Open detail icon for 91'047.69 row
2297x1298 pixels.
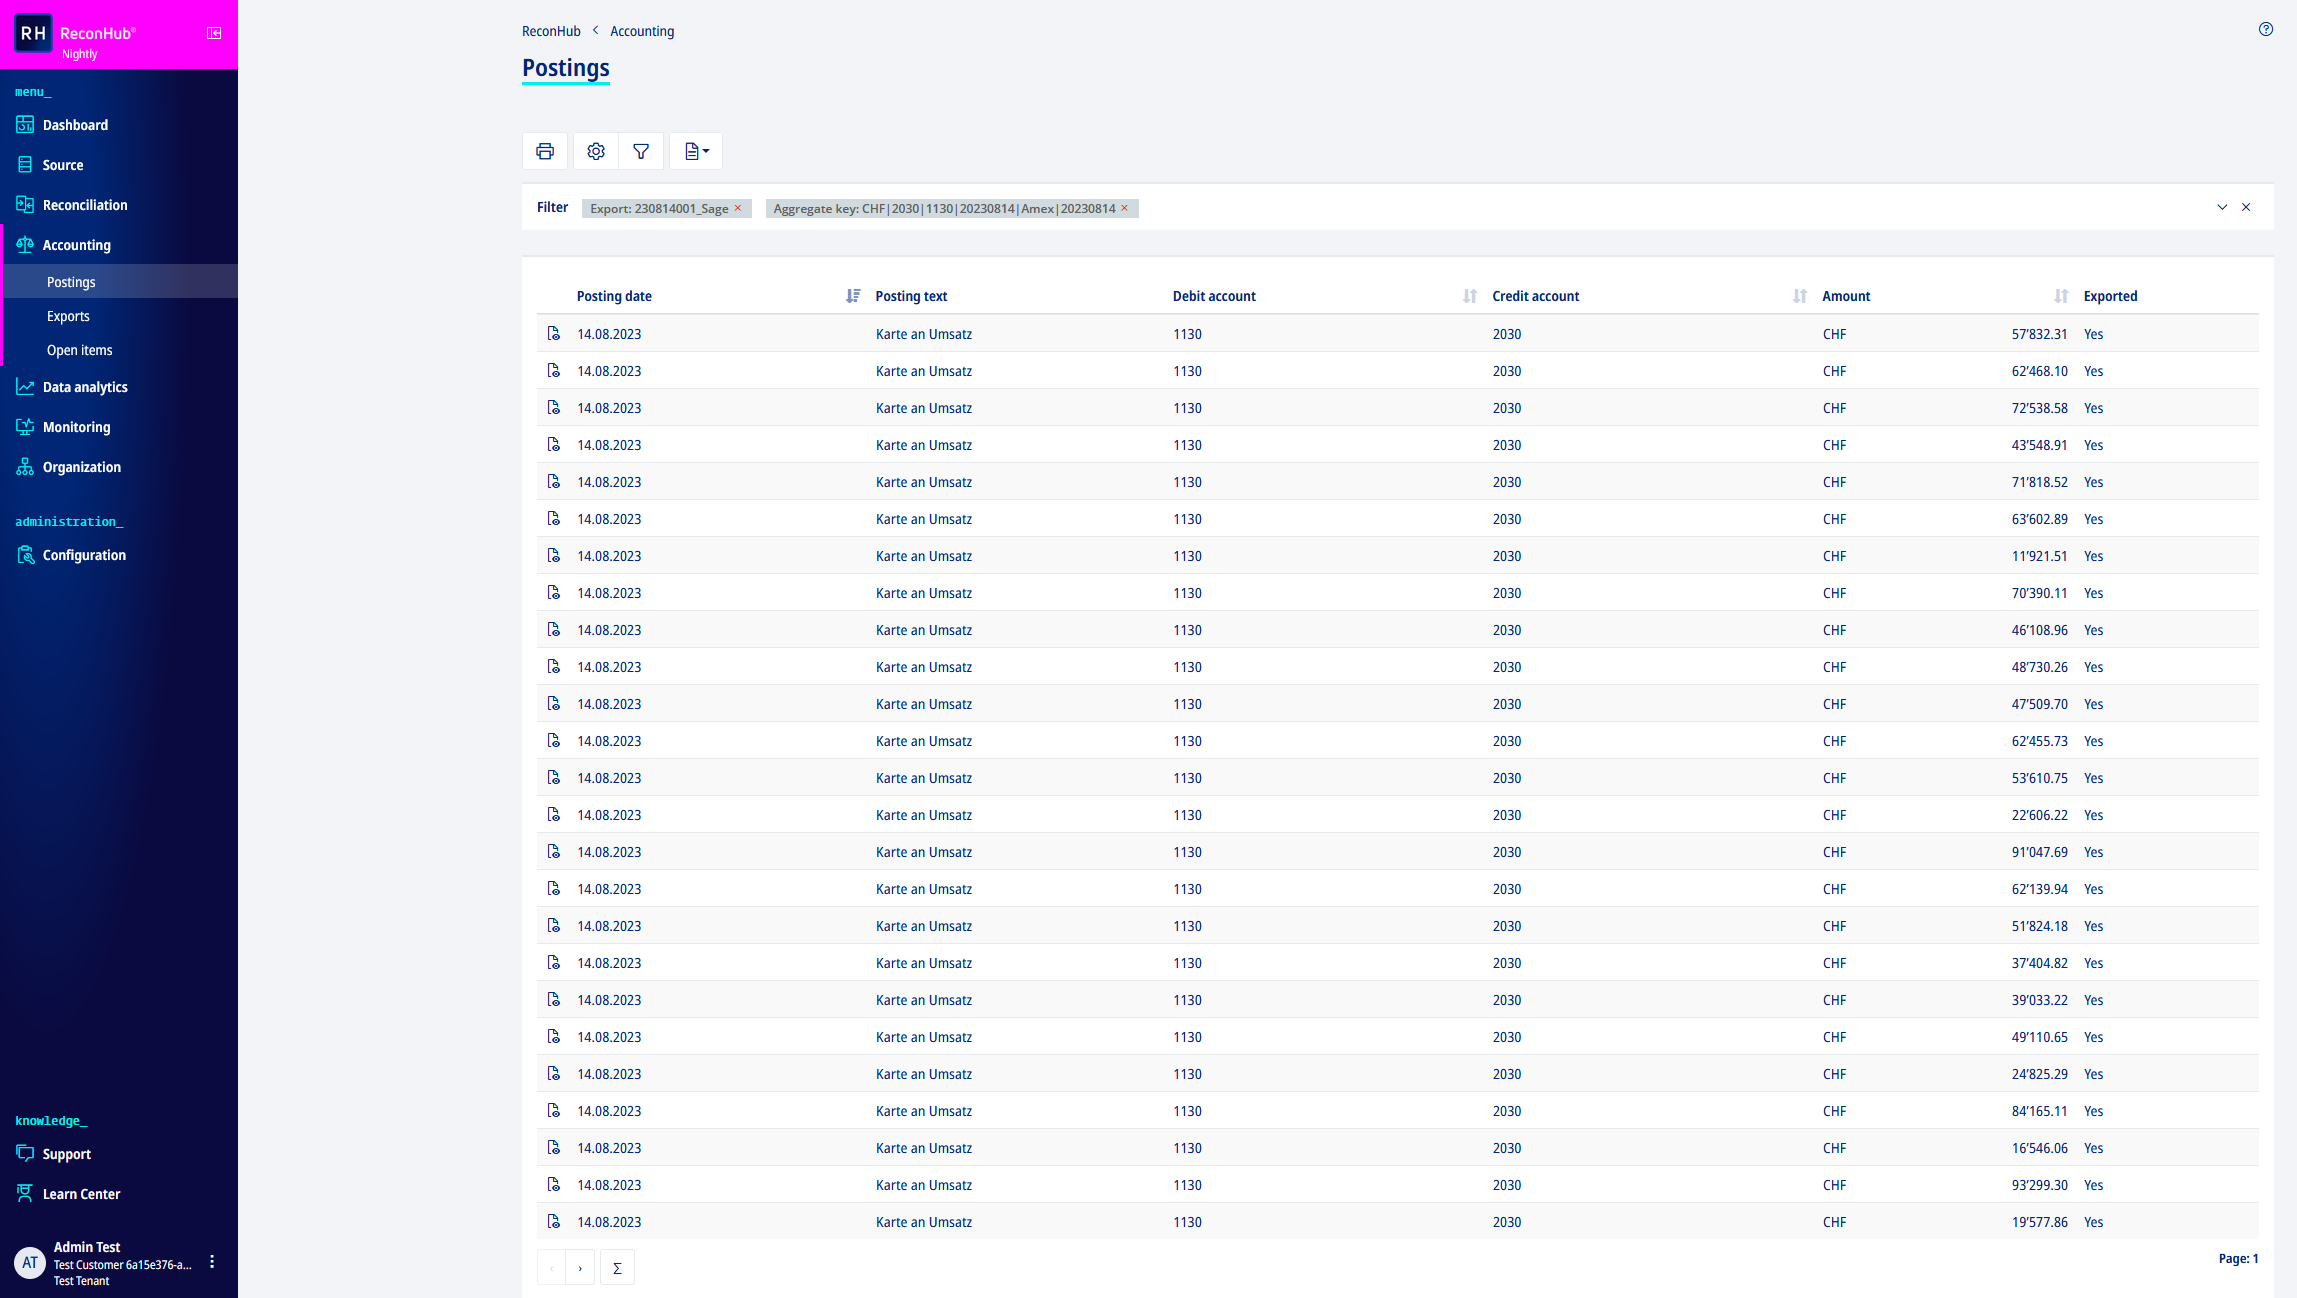click(x=554, y=851)
